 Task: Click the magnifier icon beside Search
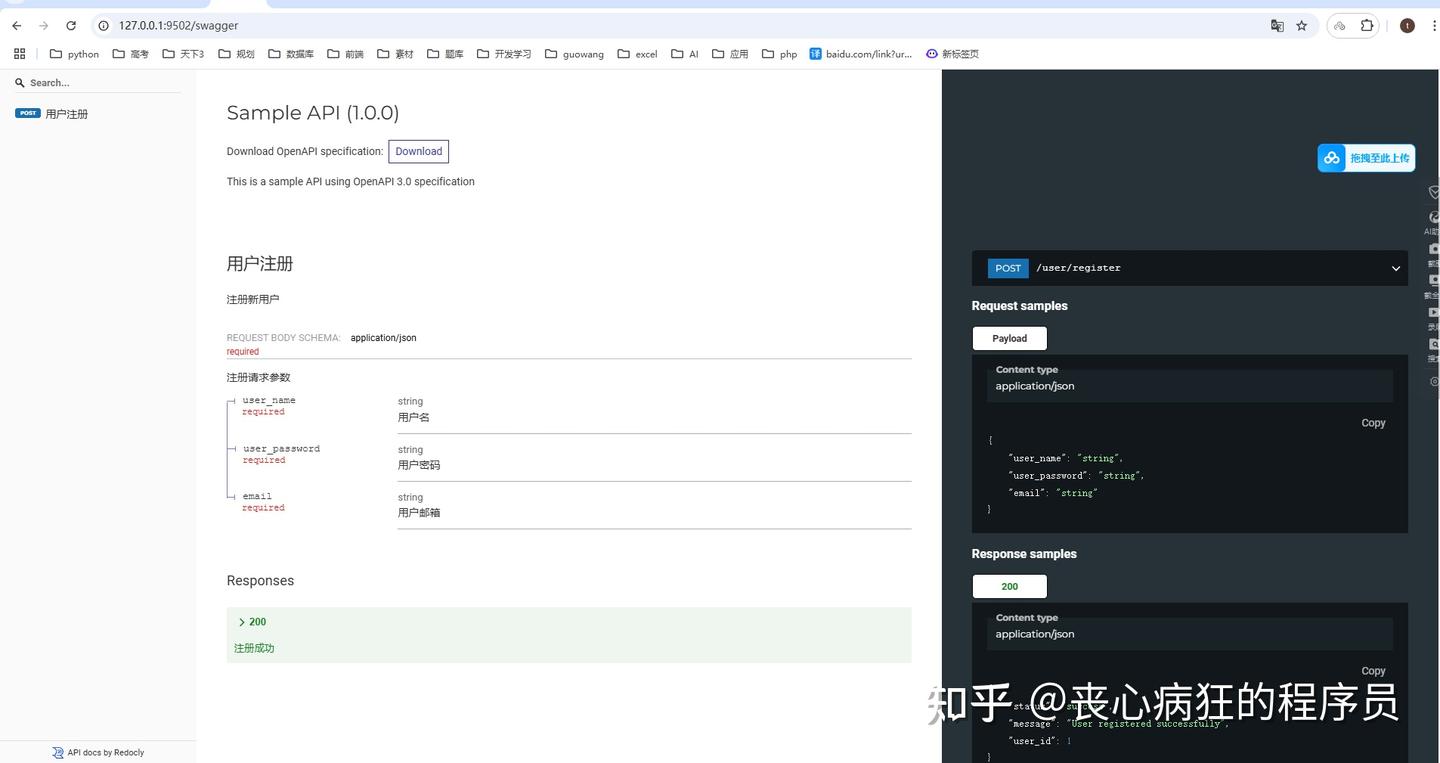tap(19, 83)
